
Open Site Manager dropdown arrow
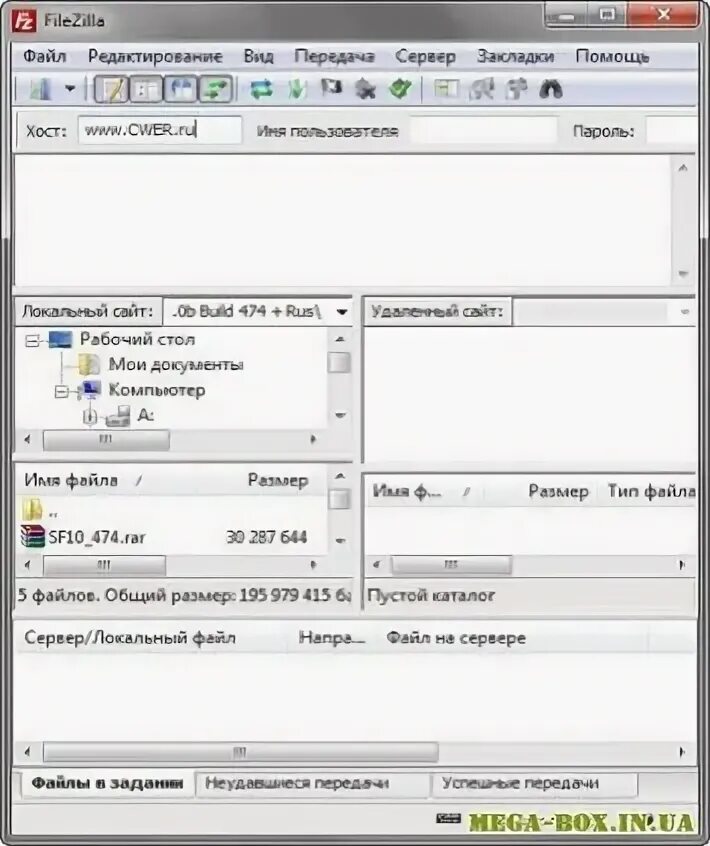70,88
